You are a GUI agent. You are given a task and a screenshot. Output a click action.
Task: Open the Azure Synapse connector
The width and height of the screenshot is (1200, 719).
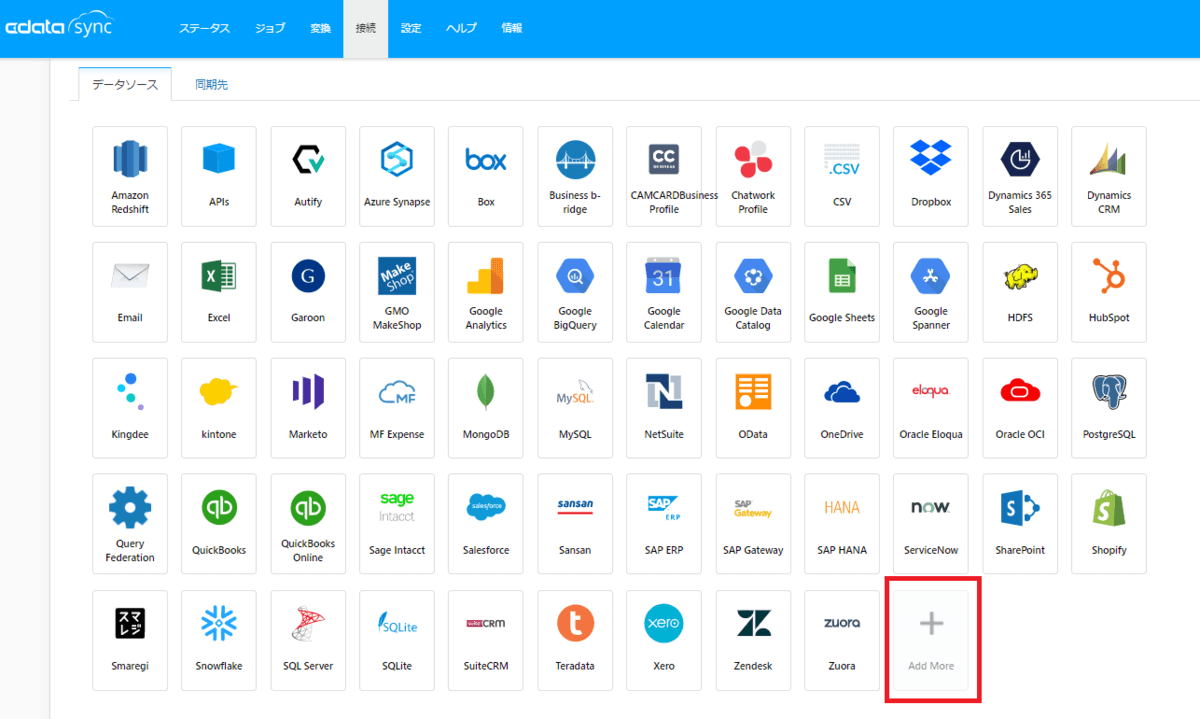tap(397, 176)
